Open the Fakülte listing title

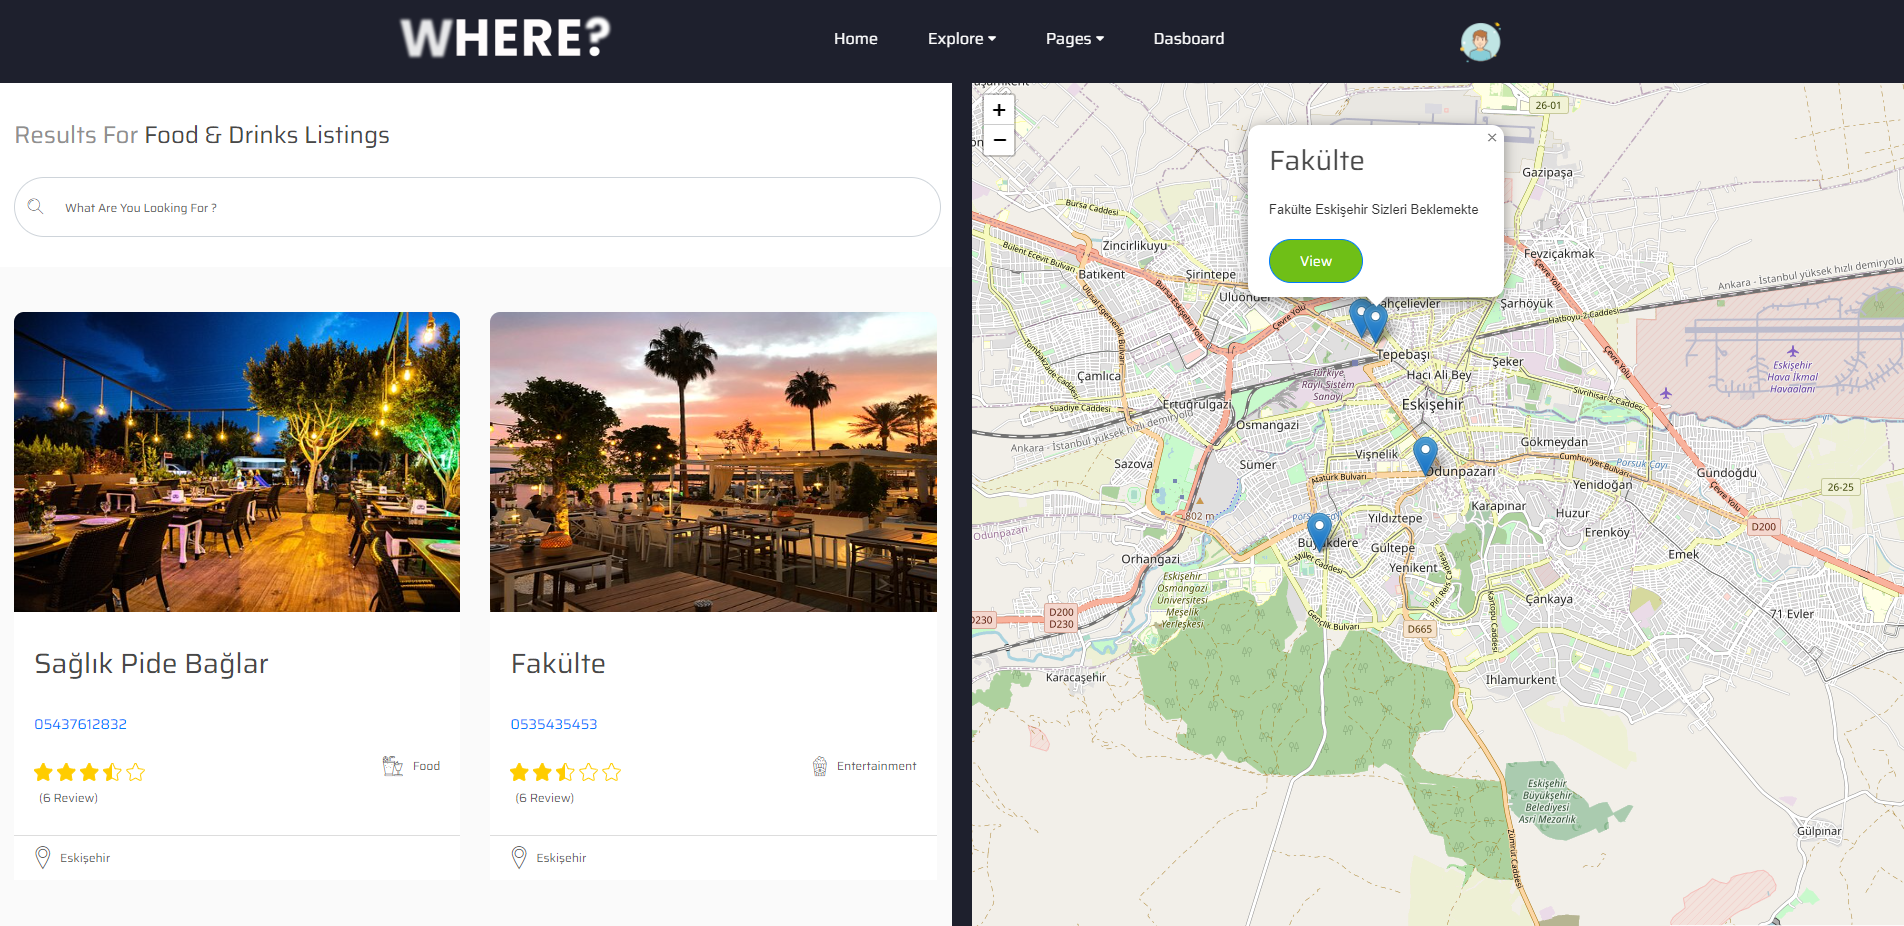(558, 664)
